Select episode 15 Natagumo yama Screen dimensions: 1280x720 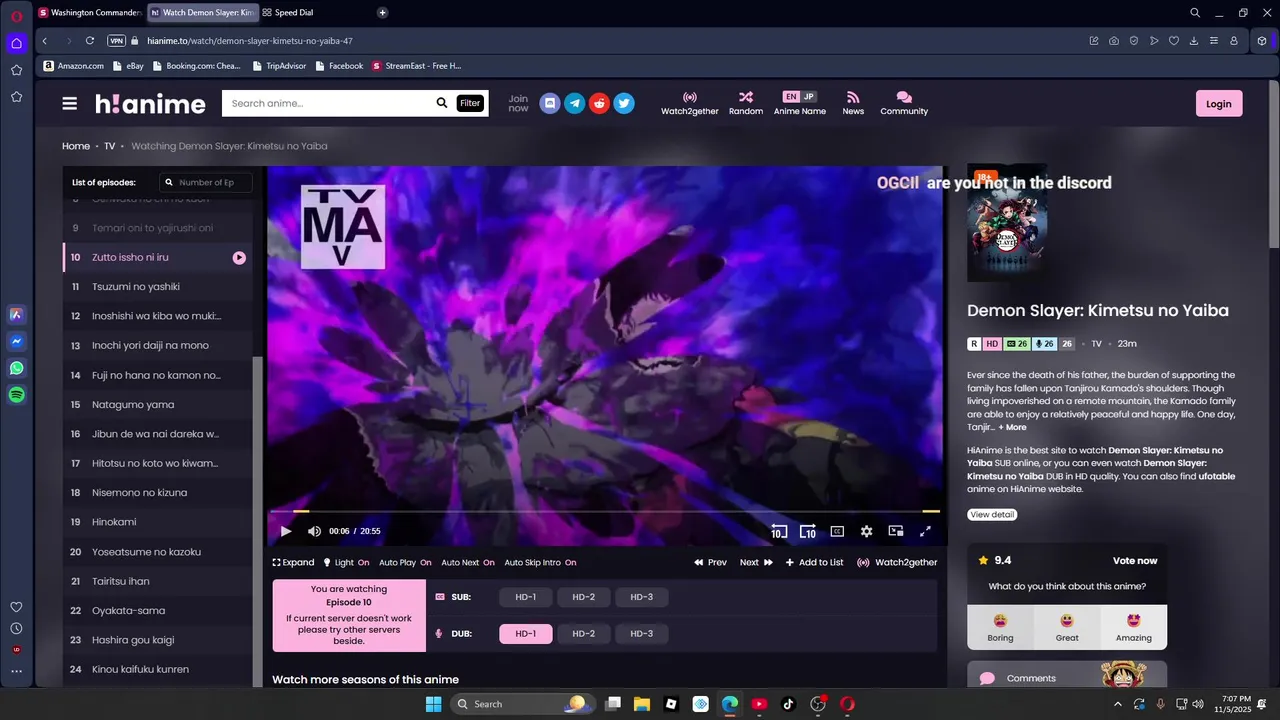click(157, 405)
